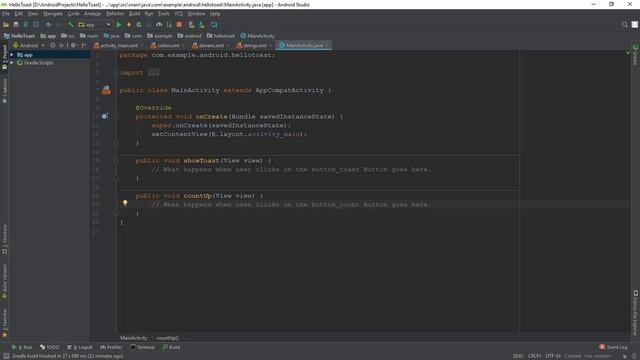Expand the folded import statement
Viewport: 640px width, 360px height.
153,73
